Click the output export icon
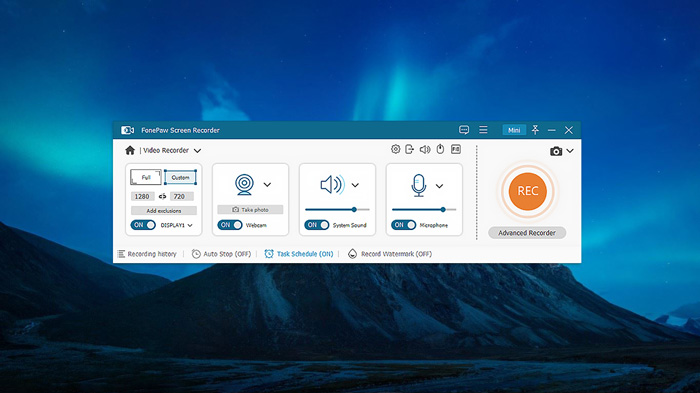 pos(409,149)
